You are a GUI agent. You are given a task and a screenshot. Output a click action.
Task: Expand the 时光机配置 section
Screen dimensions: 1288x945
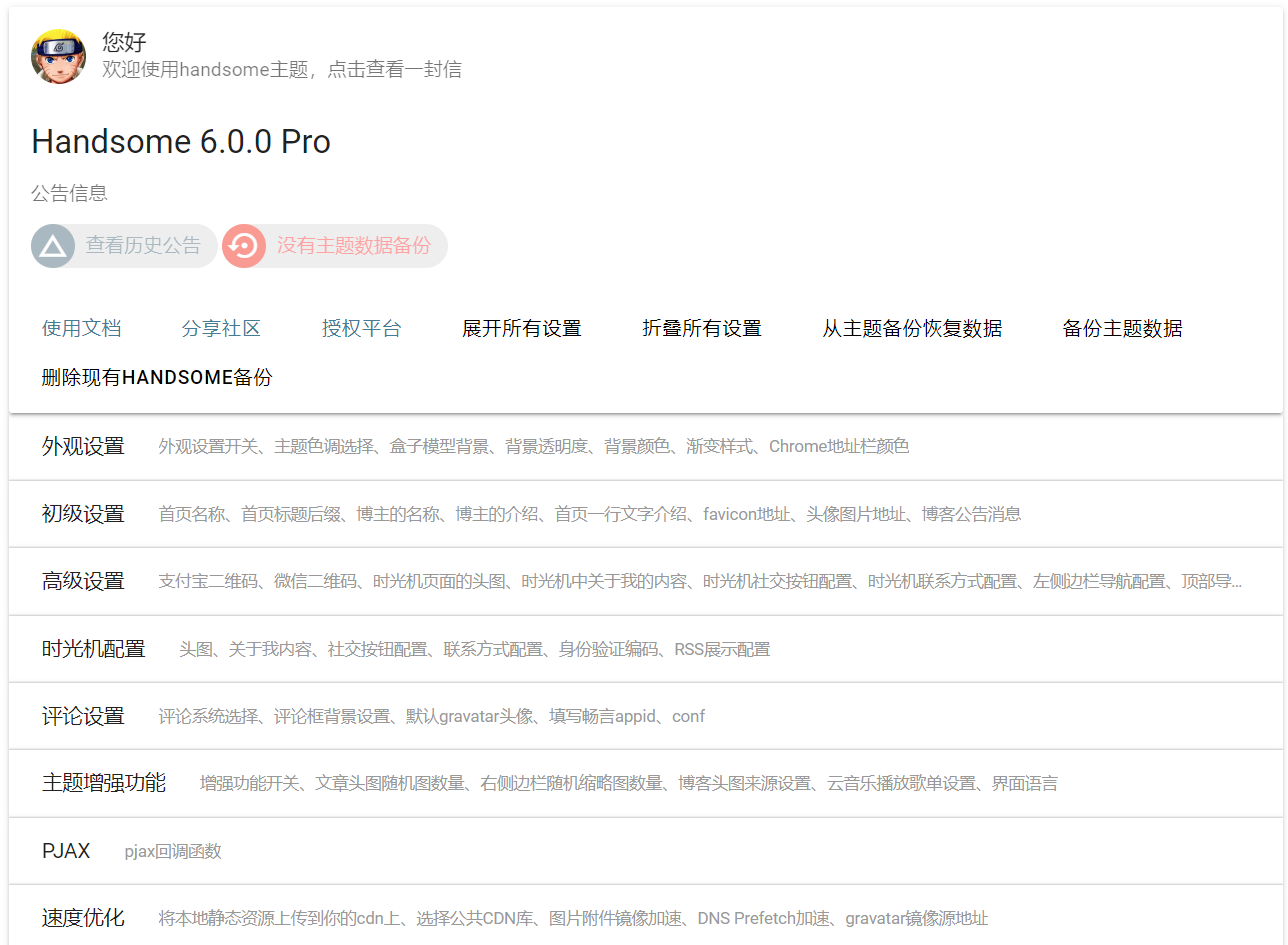(645, 649)
